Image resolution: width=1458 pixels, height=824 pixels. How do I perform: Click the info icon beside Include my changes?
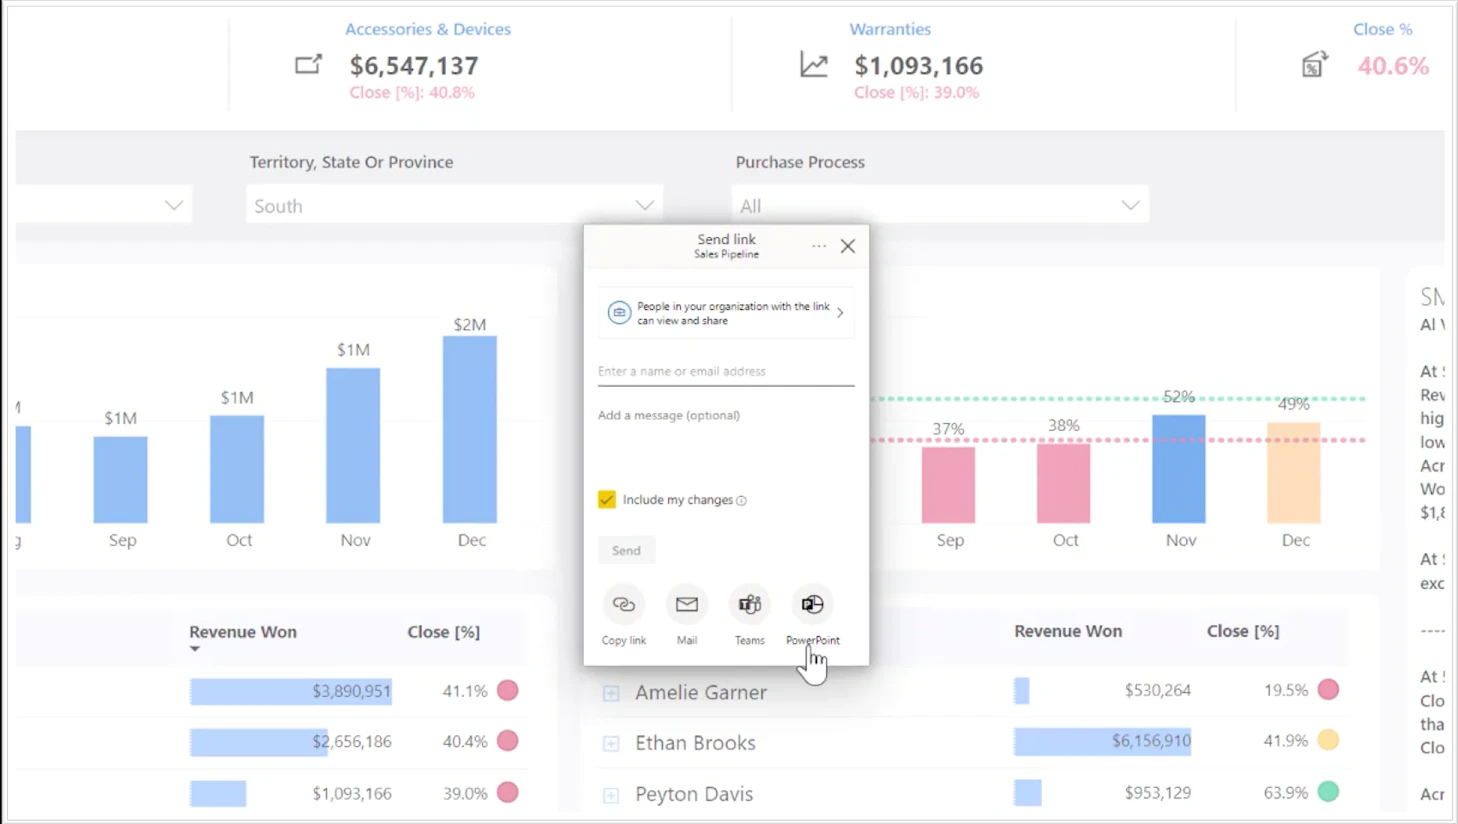click(x=741, y=501)
